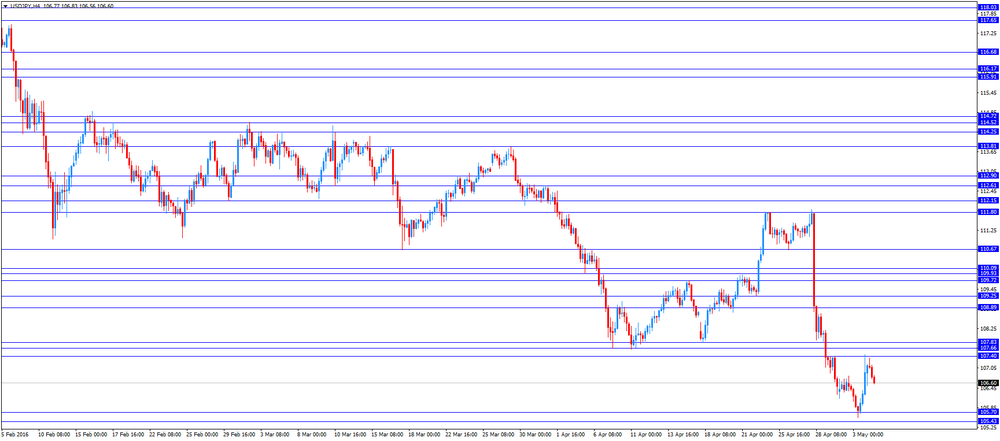Click the 108.25 price scale value
Viewport: 1000px width, 441px height.
(989, 329)
